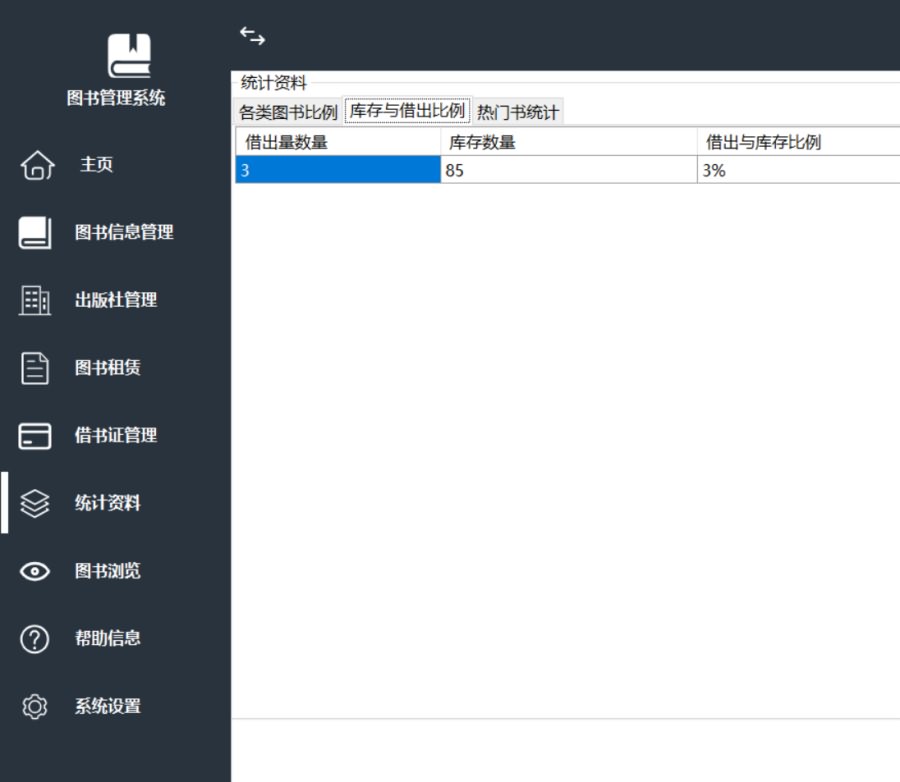This screenshot has width=900, height=782.
Task: Select the cell showing 3%
Action: tap(798, 170)
